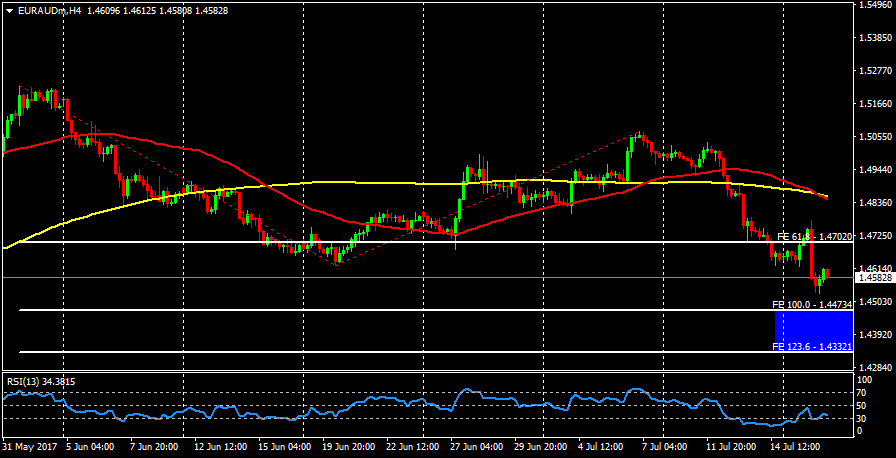Viewport: 896px width, 458px height.
Task: Click the dropdown arrow beside EURAUDm,H4 title
Action: pos(8,9)
